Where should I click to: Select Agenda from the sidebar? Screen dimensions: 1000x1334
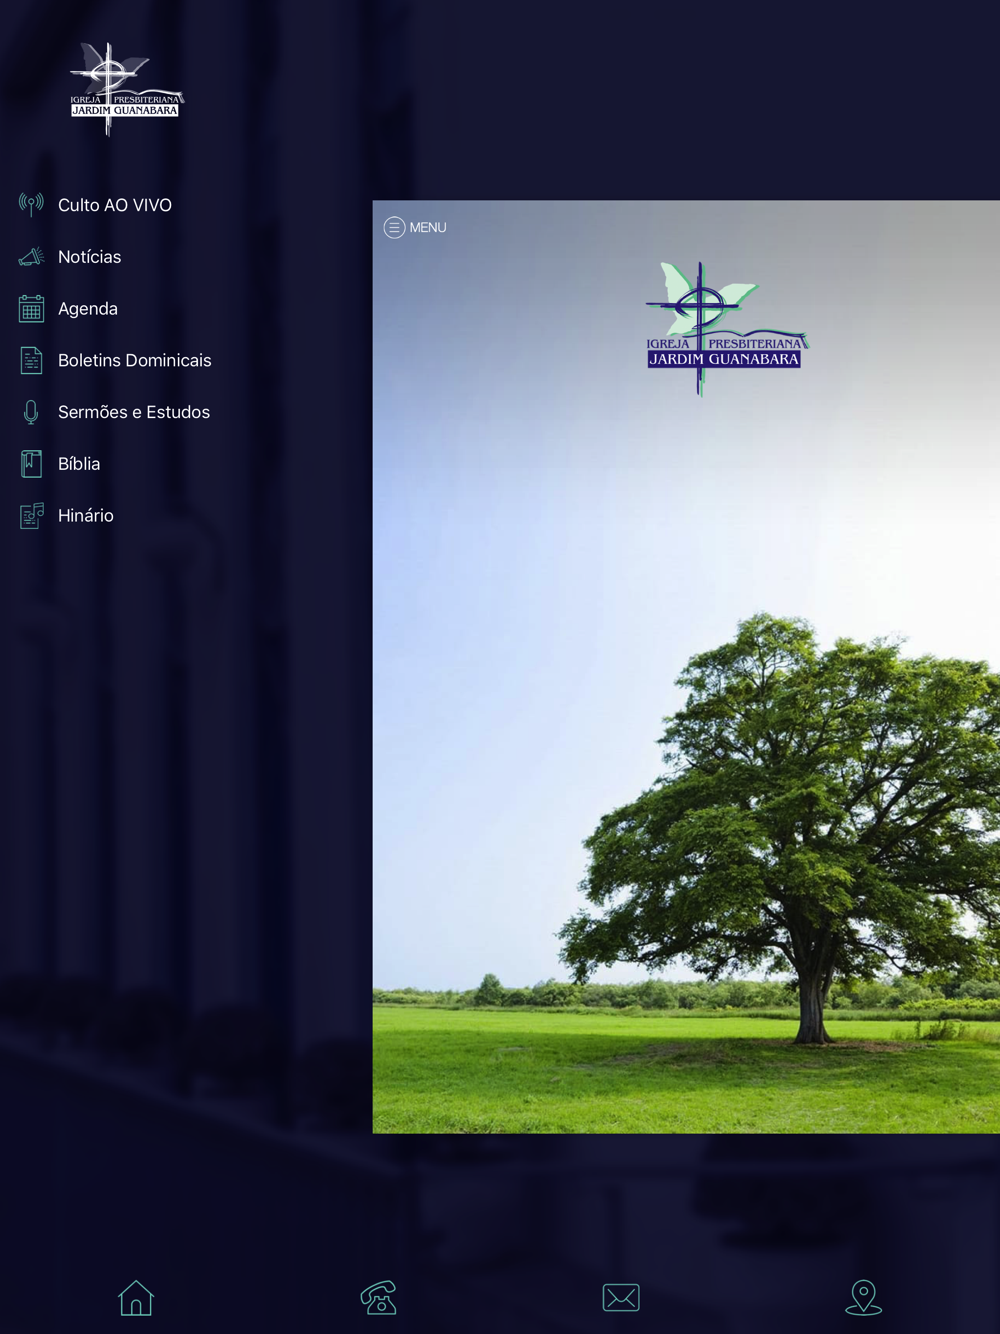(88, 309)
